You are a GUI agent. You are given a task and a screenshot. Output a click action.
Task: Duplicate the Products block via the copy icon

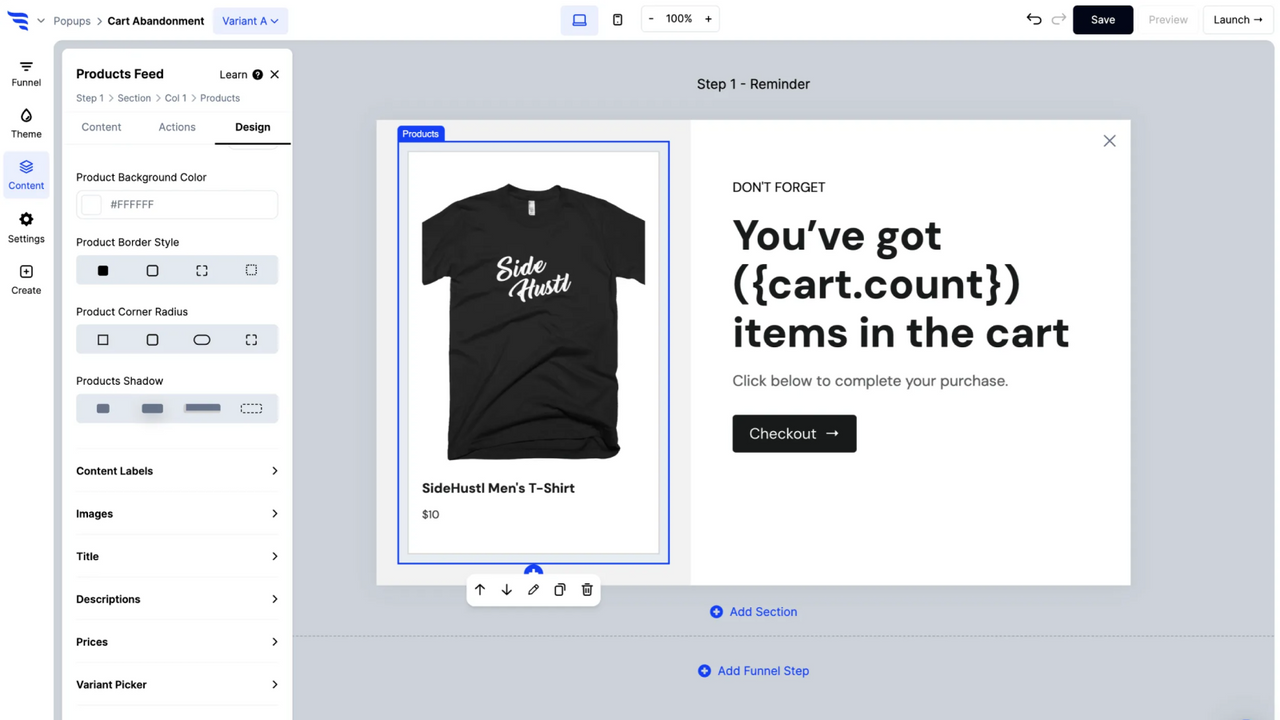560,589
